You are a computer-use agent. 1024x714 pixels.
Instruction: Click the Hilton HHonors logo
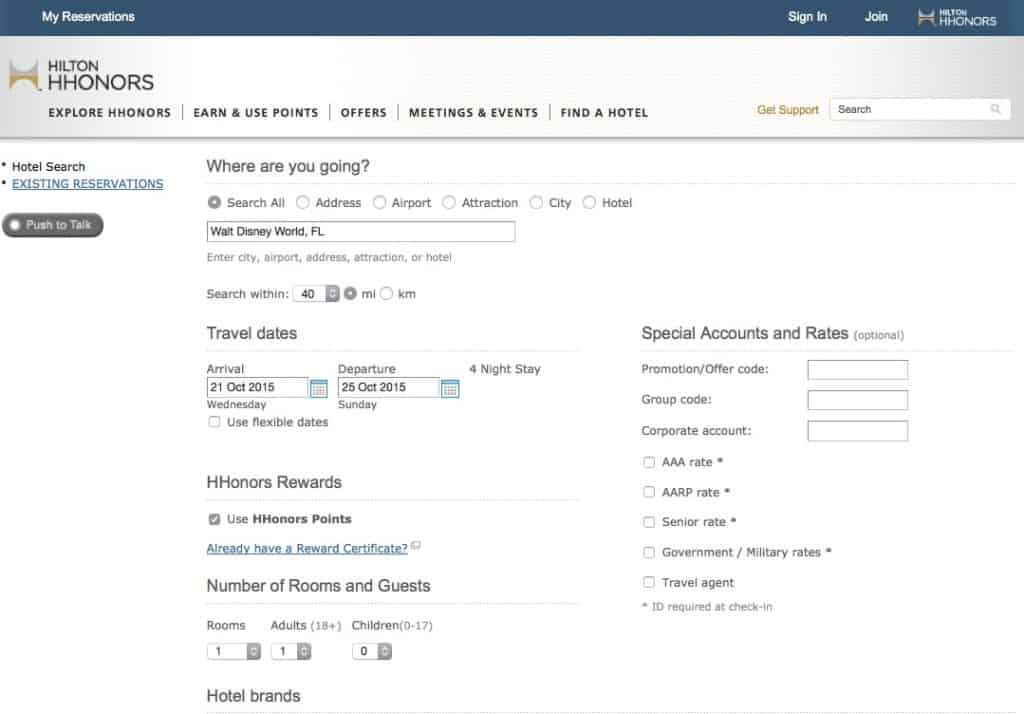point(82,75)
